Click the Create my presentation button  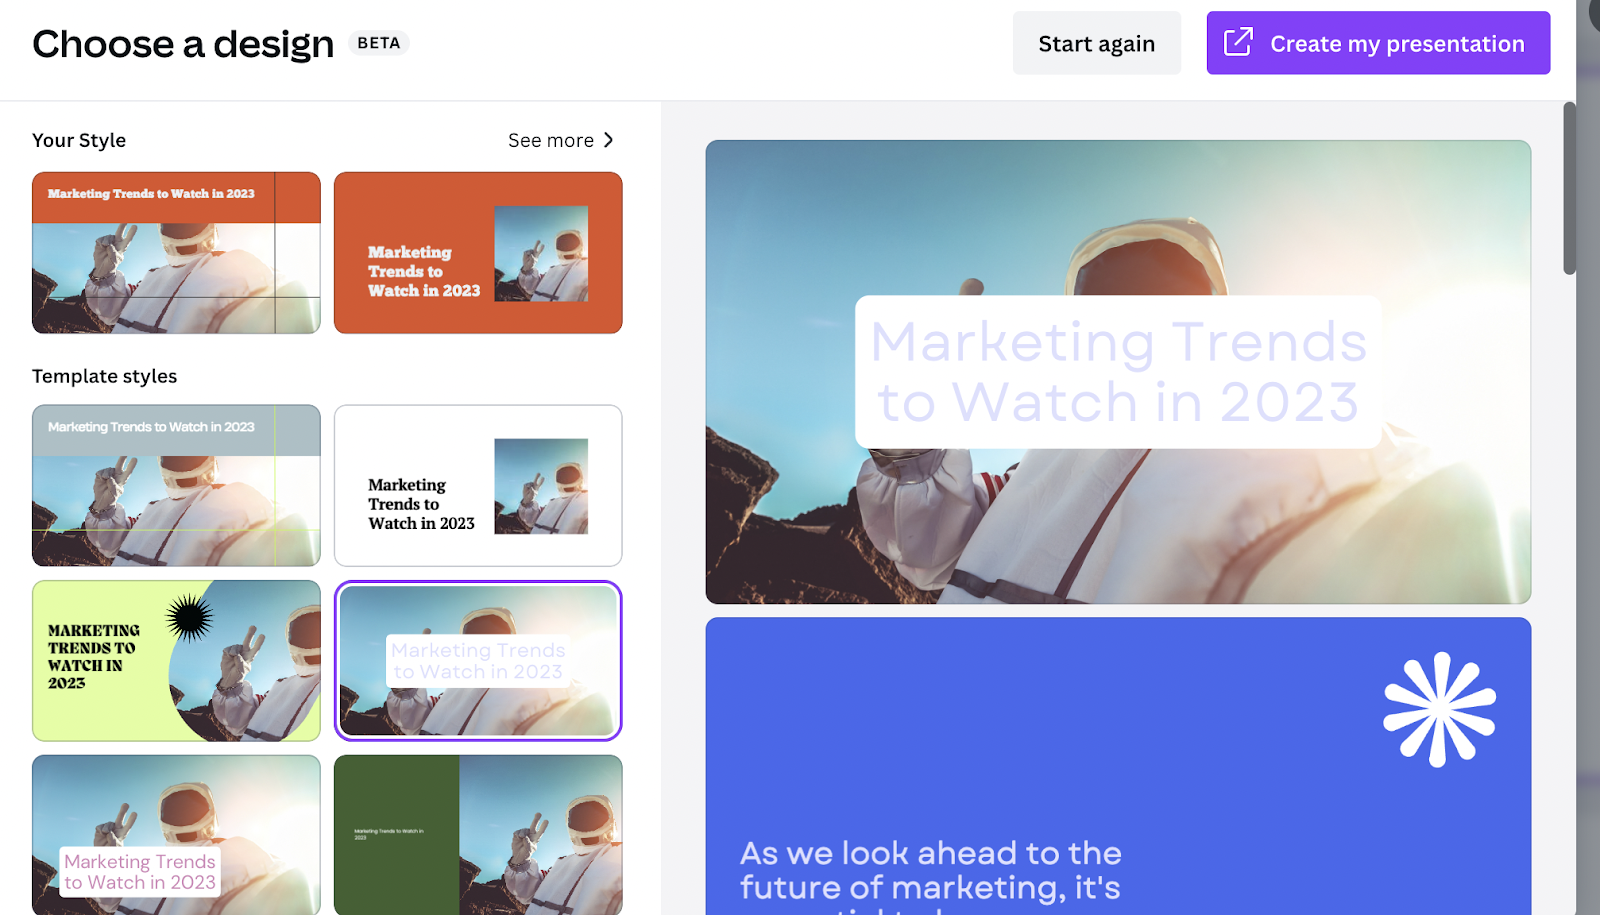click(1378, 43)
